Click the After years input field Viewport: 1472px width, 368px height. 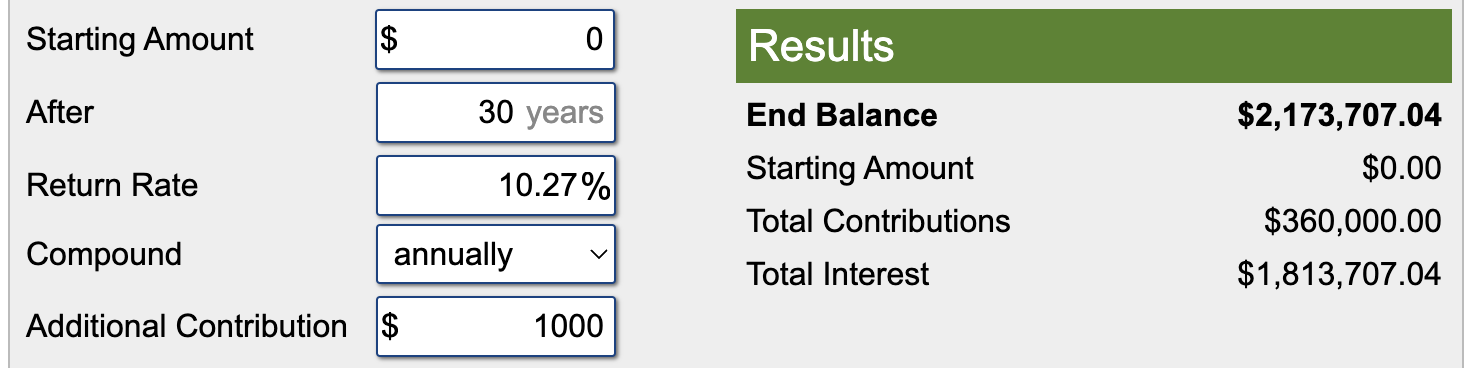(494, 112)
